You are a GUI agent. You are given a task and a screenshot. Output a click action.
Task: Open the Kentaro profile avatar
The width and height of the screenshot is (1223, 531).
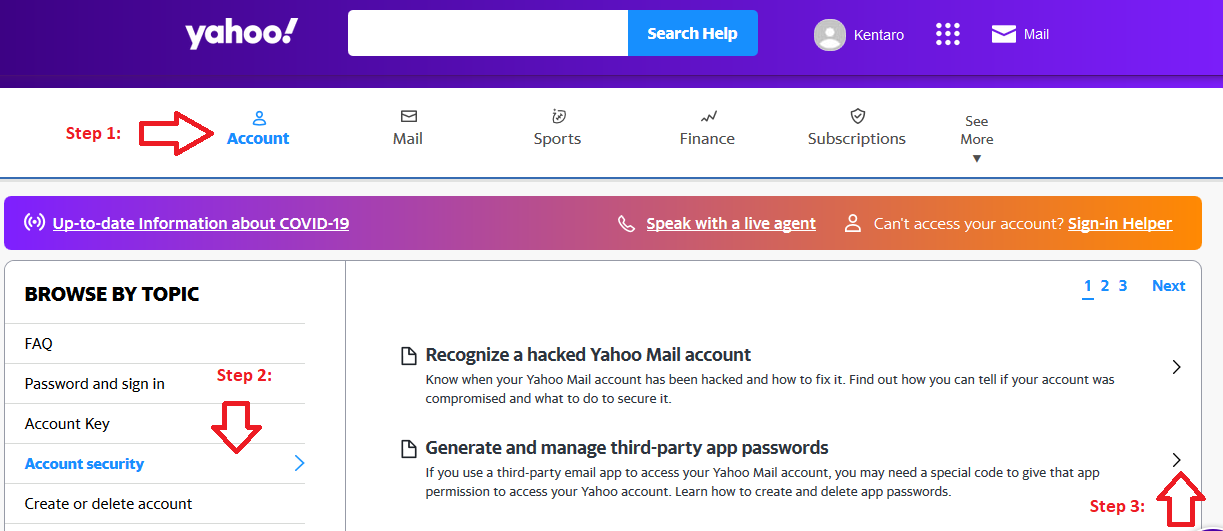point(830,35)
